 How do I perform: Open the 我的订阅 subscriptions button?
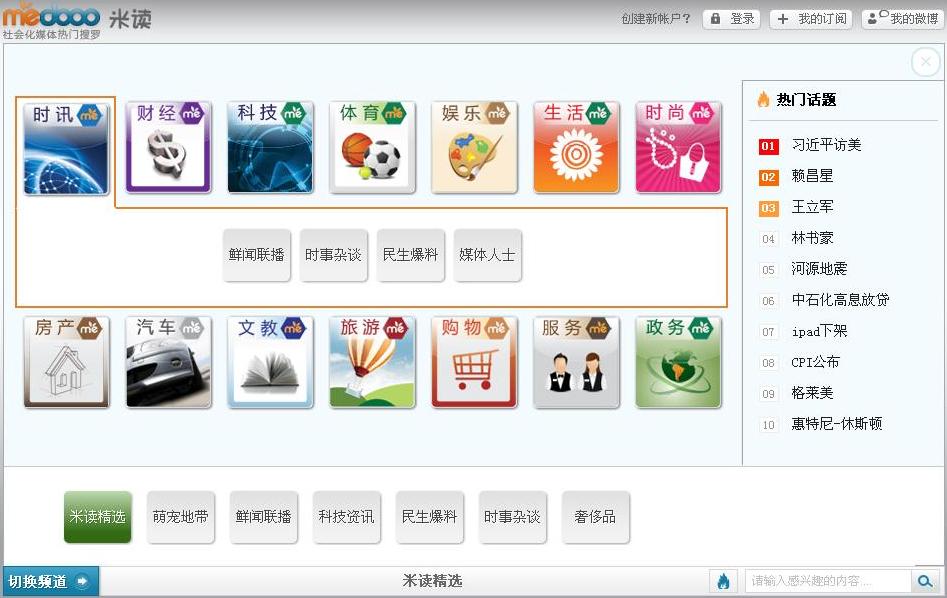click(x=811, y=19)
